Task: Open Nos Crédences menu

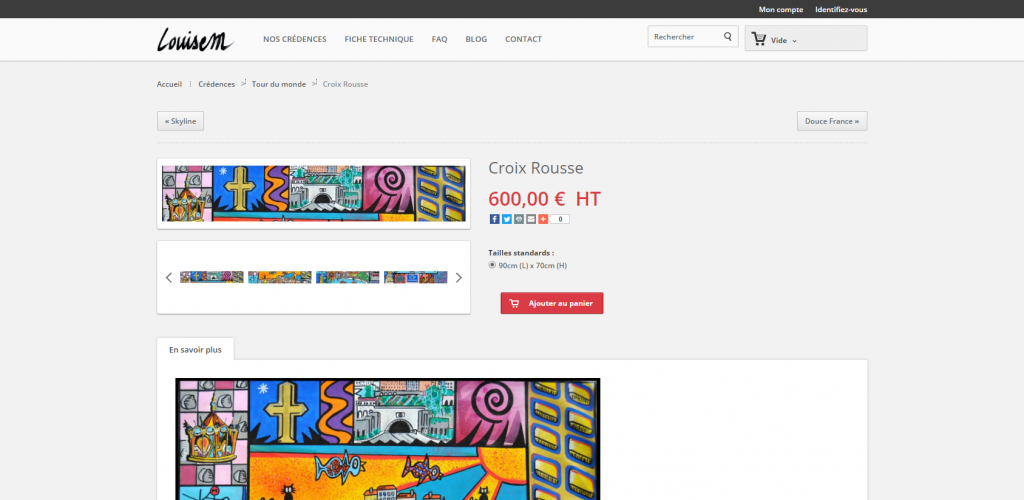Action: click(295, 39)
